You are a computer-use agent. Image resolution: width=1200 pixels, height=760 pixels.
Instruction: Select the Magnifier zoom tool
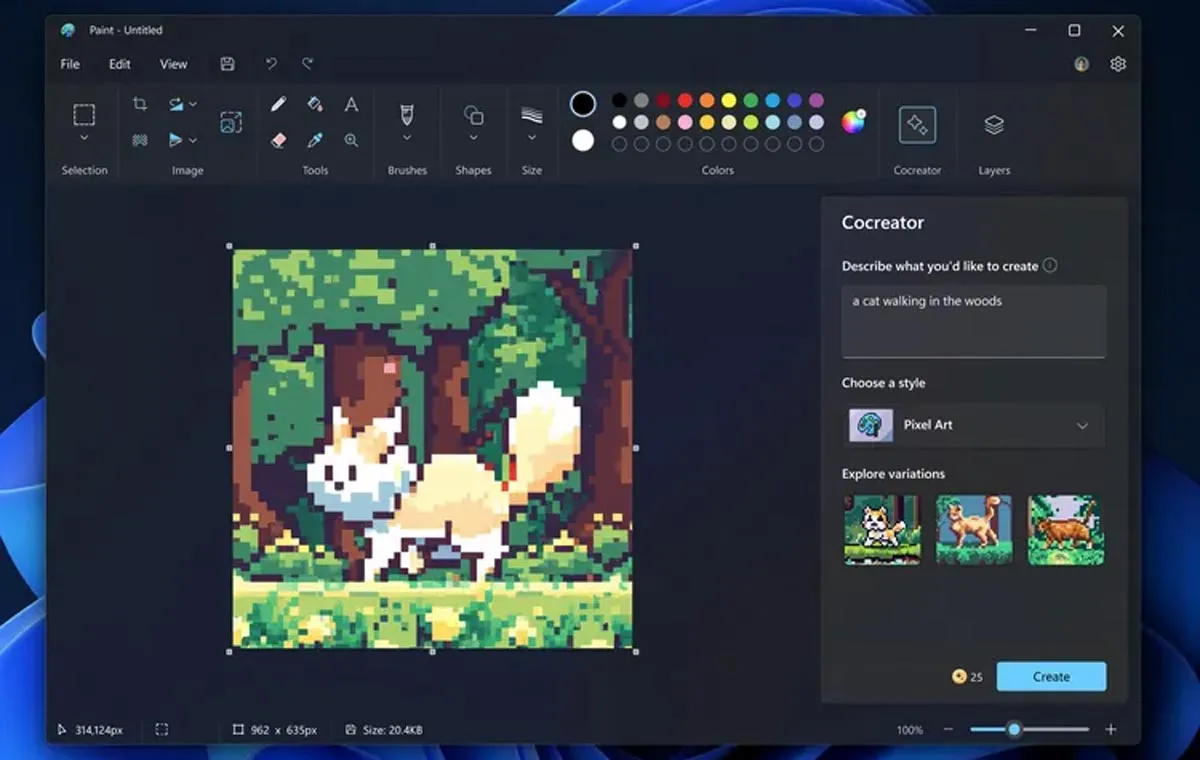(351, 140)
